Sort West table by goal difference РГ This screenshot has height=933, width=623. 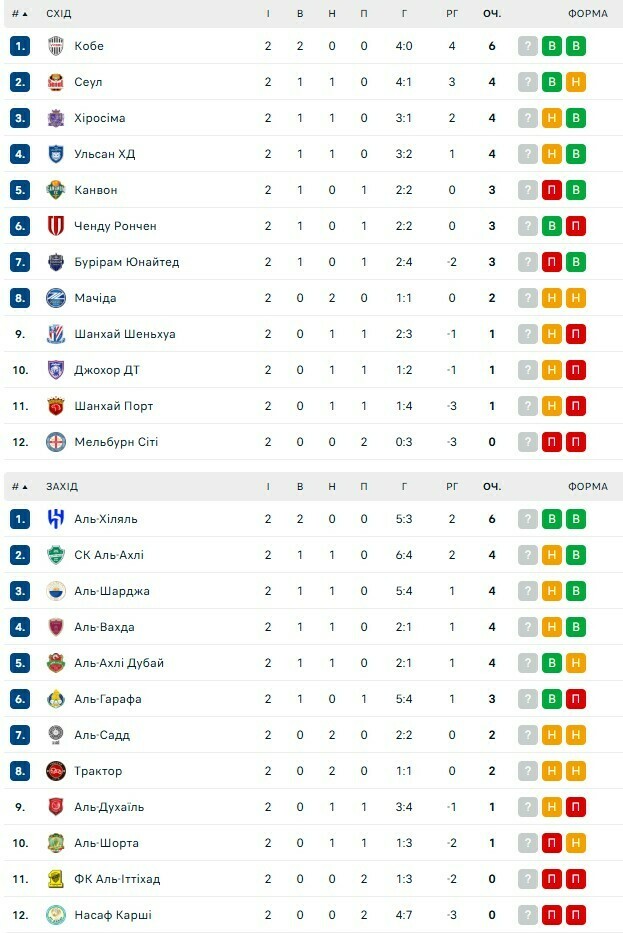(452, 487)
